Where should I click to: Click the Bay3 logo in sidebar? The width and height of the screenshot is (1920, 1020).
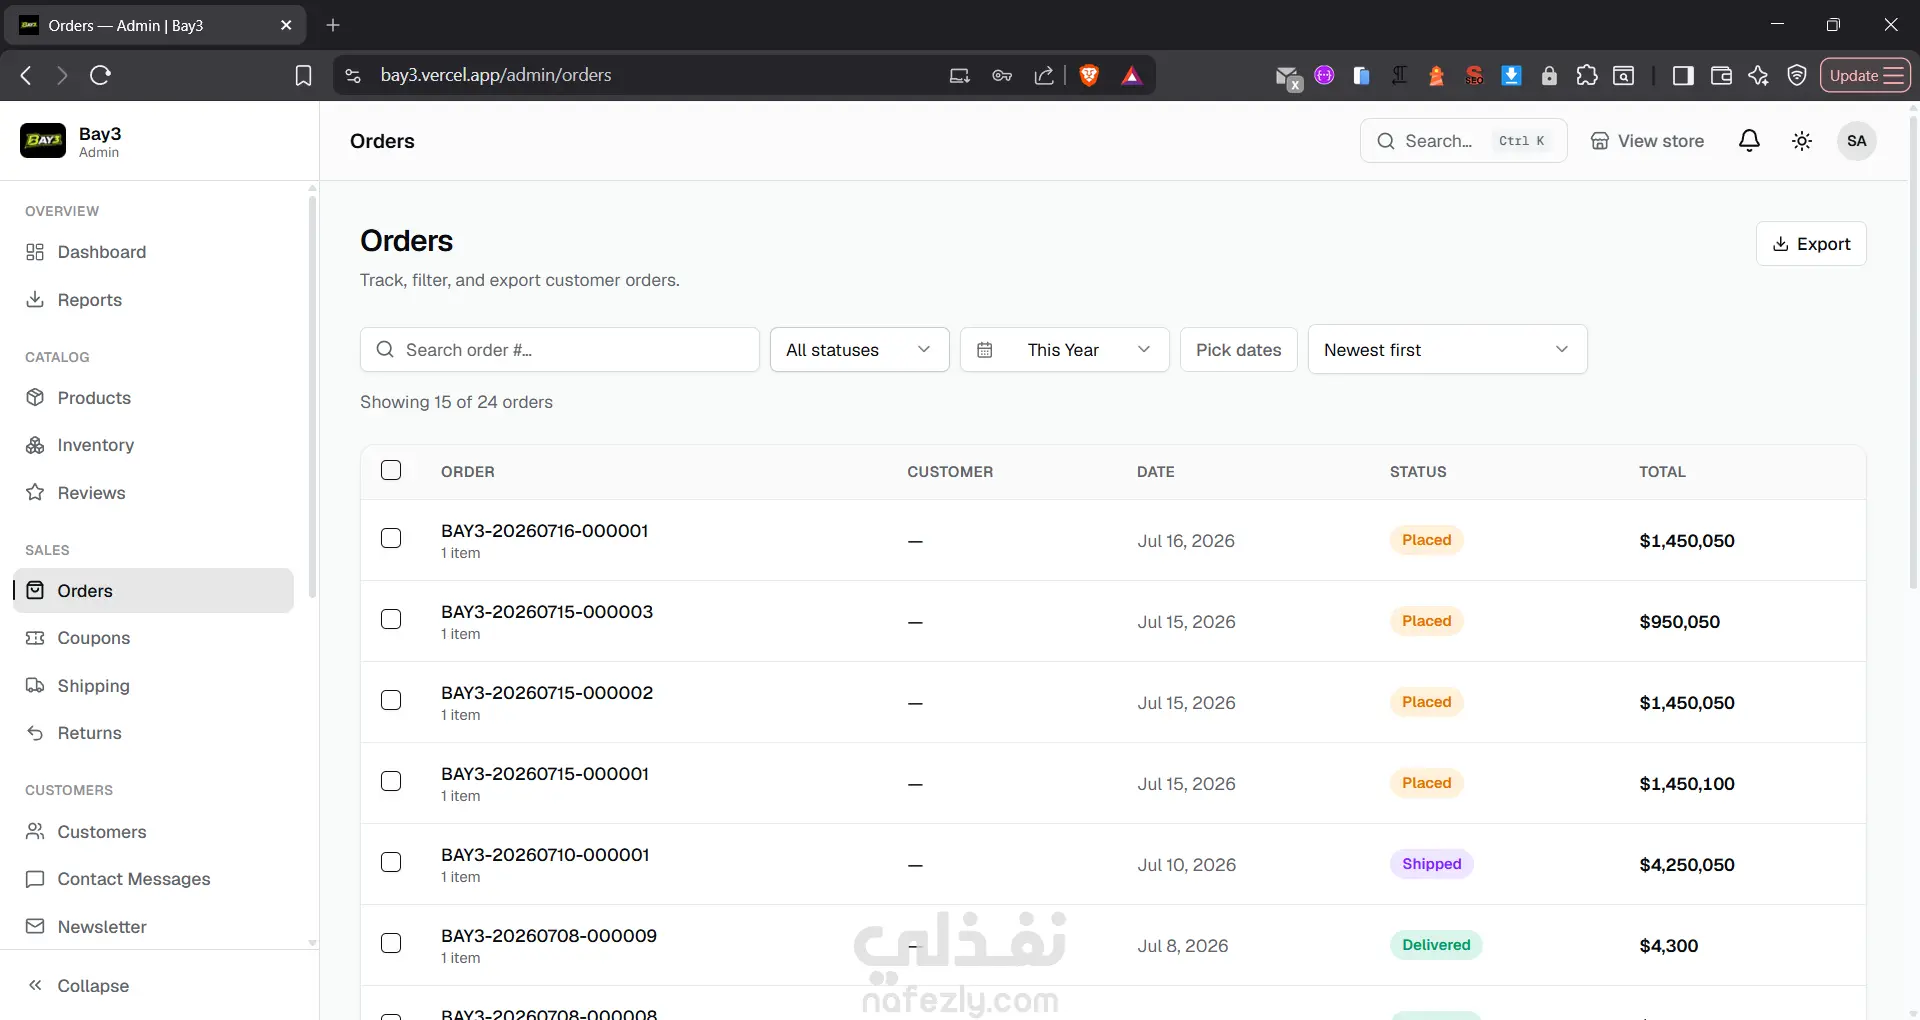coord(43,141)
